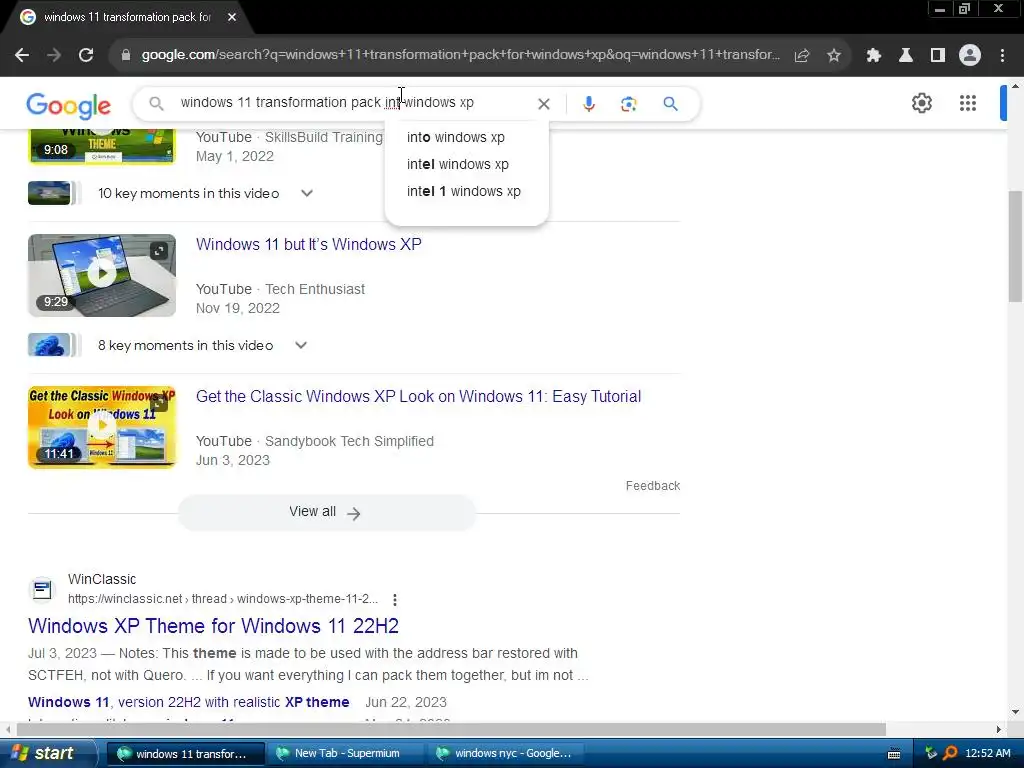
Task: Choose suggestion 'into windows xp'
Action: click(x=456, y=138)
